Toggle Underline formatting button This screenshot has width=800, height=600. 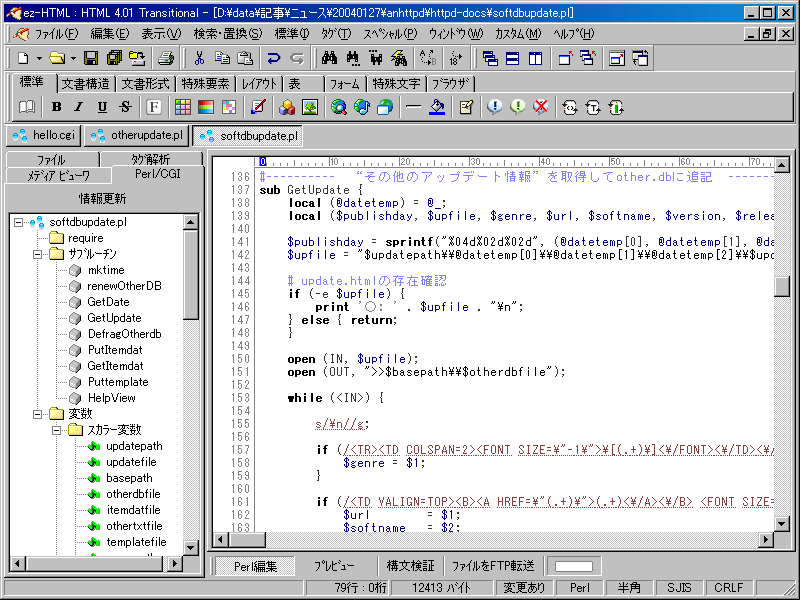(102, 107)
